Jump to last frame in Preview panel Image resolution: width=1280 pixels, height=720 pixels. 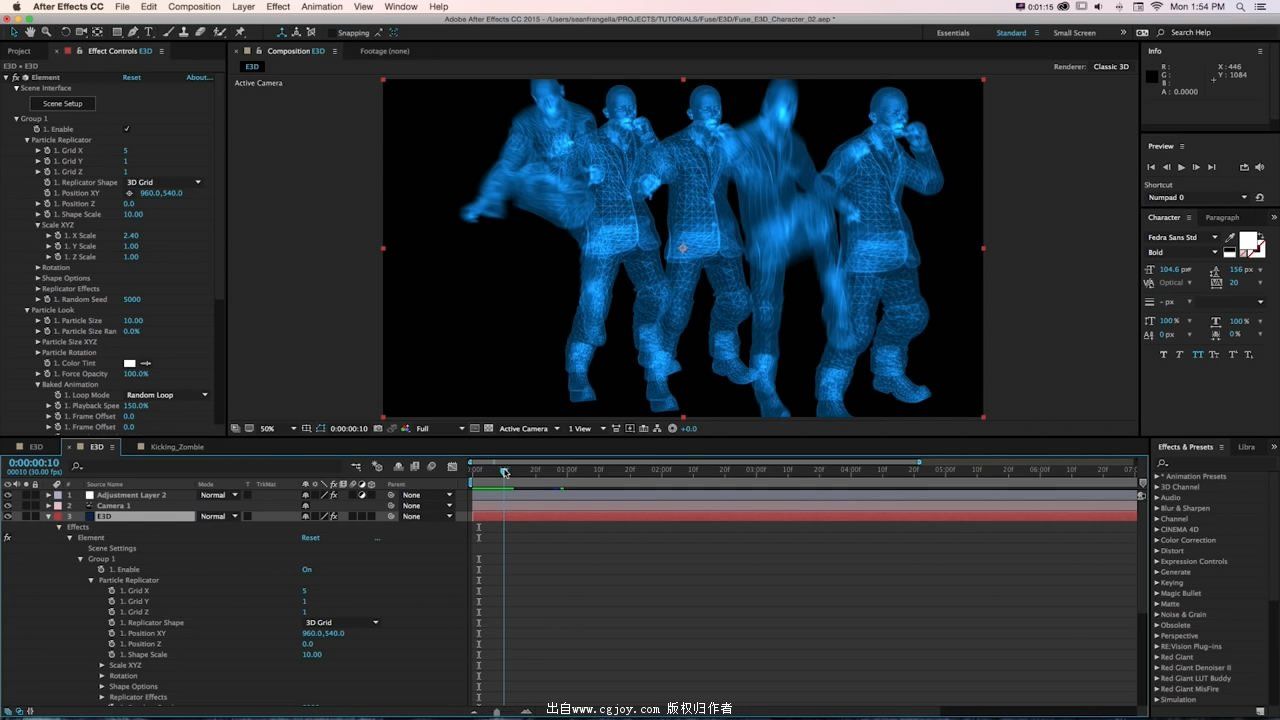[x=1212, y=167]
